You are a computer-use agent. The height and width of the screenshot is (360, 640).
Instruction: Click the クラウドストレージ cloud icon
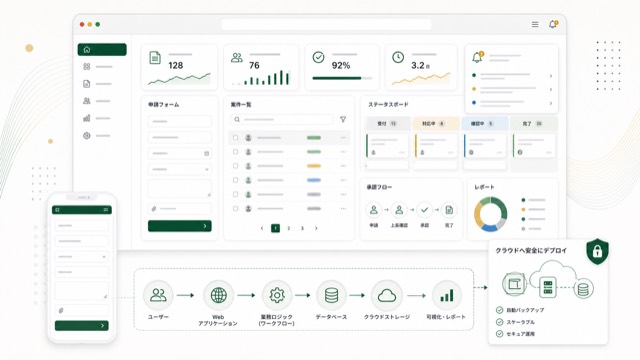click(387, 295)
